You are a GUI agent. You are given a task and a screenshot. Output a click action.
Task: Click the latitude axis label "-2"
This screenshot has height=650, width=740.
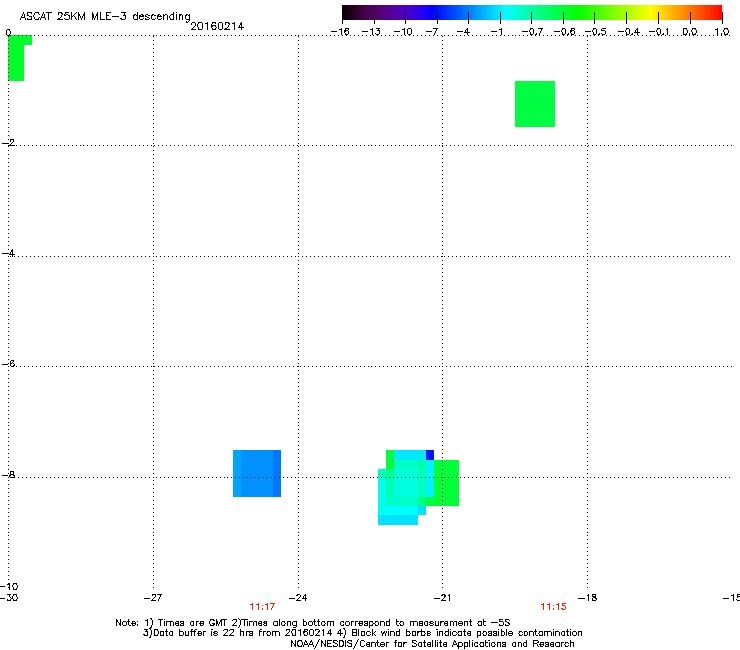point(8,143)
